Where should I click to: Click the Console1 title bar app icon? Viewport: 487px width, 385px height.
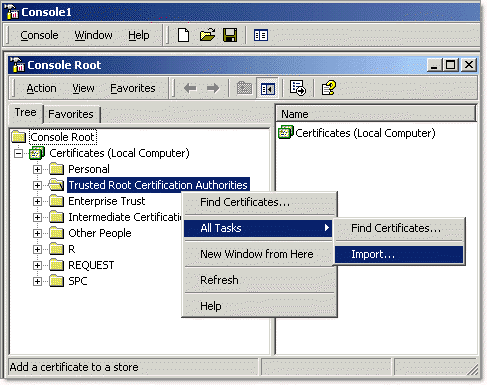(x=12, y=12)
